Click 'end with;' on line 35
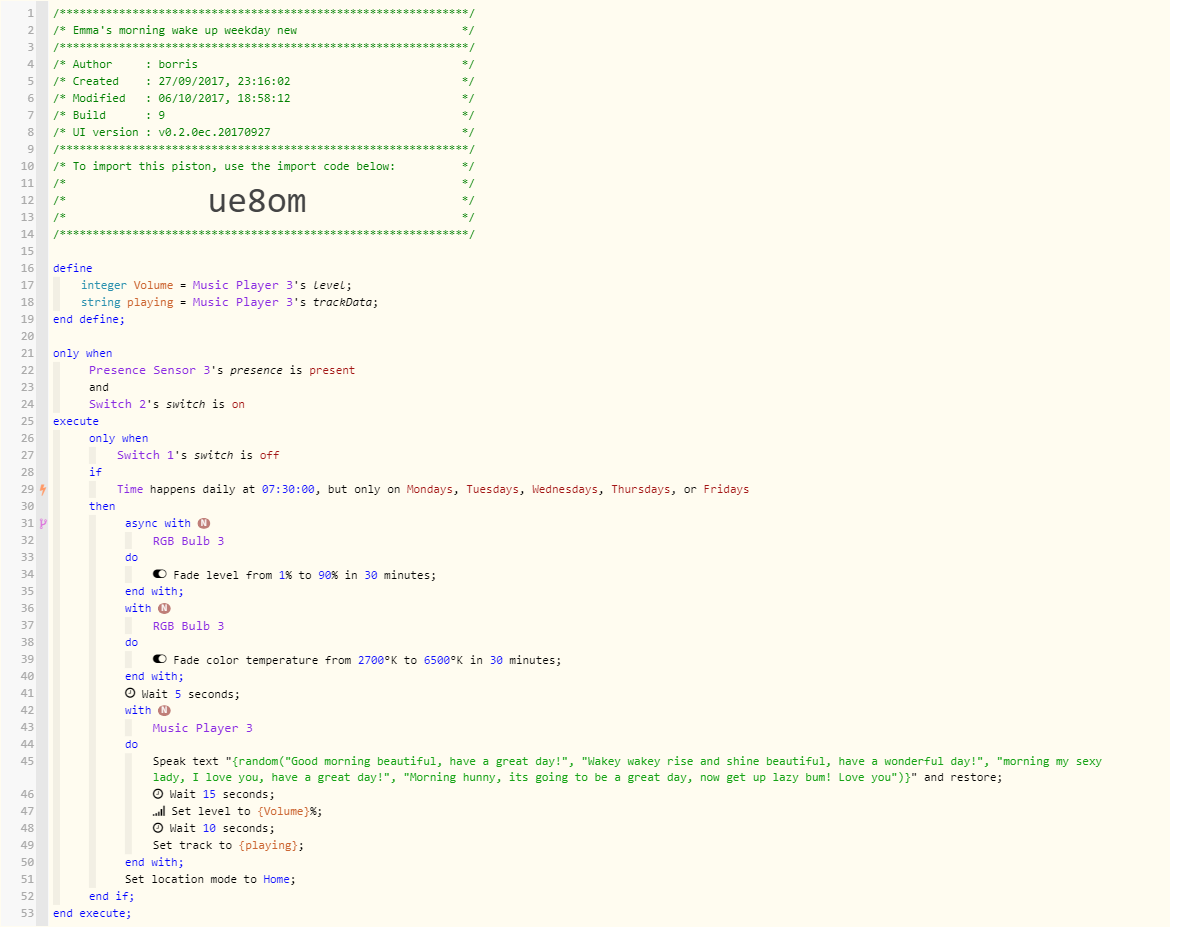This screenshot has height=935, width=1178. point(154,591)
